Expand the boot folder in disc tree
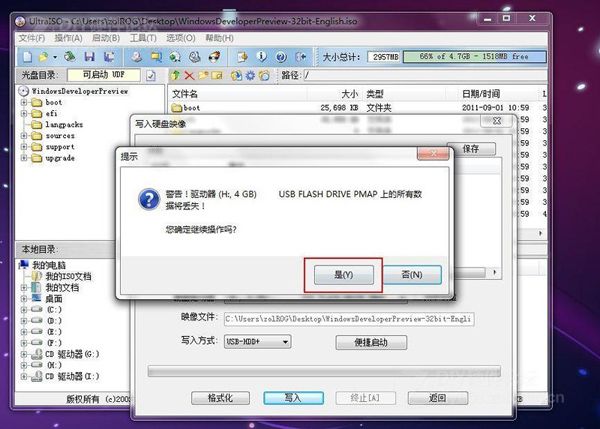Viewport: 600px width, 429px height. (x=24, y=103)
